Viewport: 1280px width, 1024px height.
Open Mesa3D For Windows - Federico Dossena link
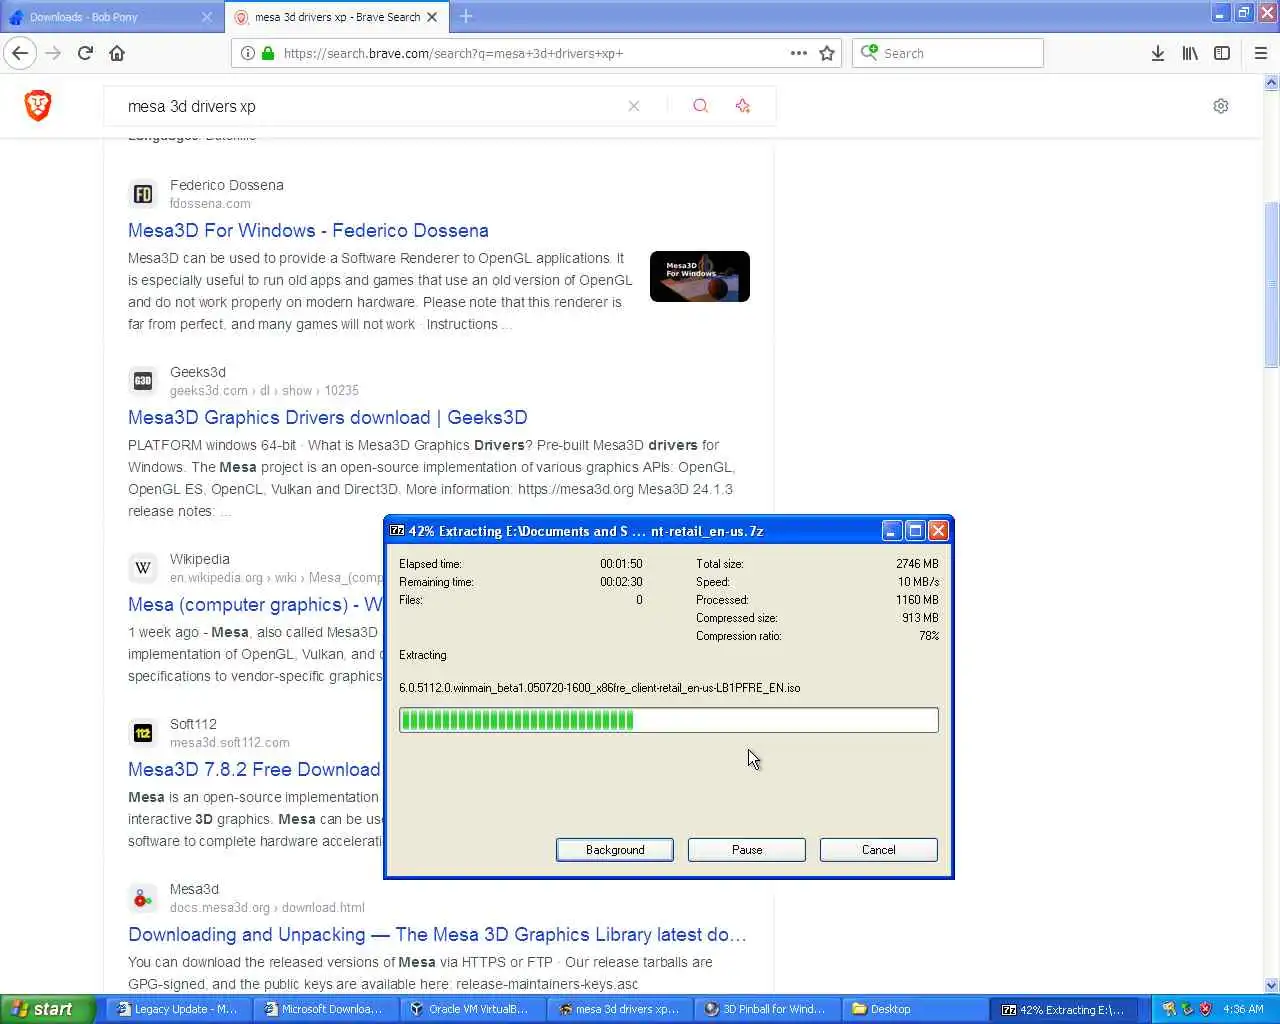308,231
